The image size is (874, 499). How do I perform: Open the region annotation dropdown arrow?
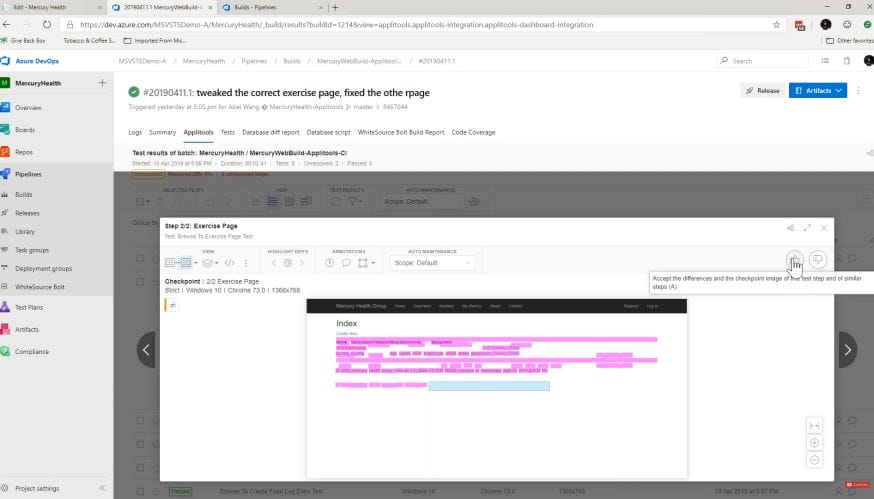[373, 263]
